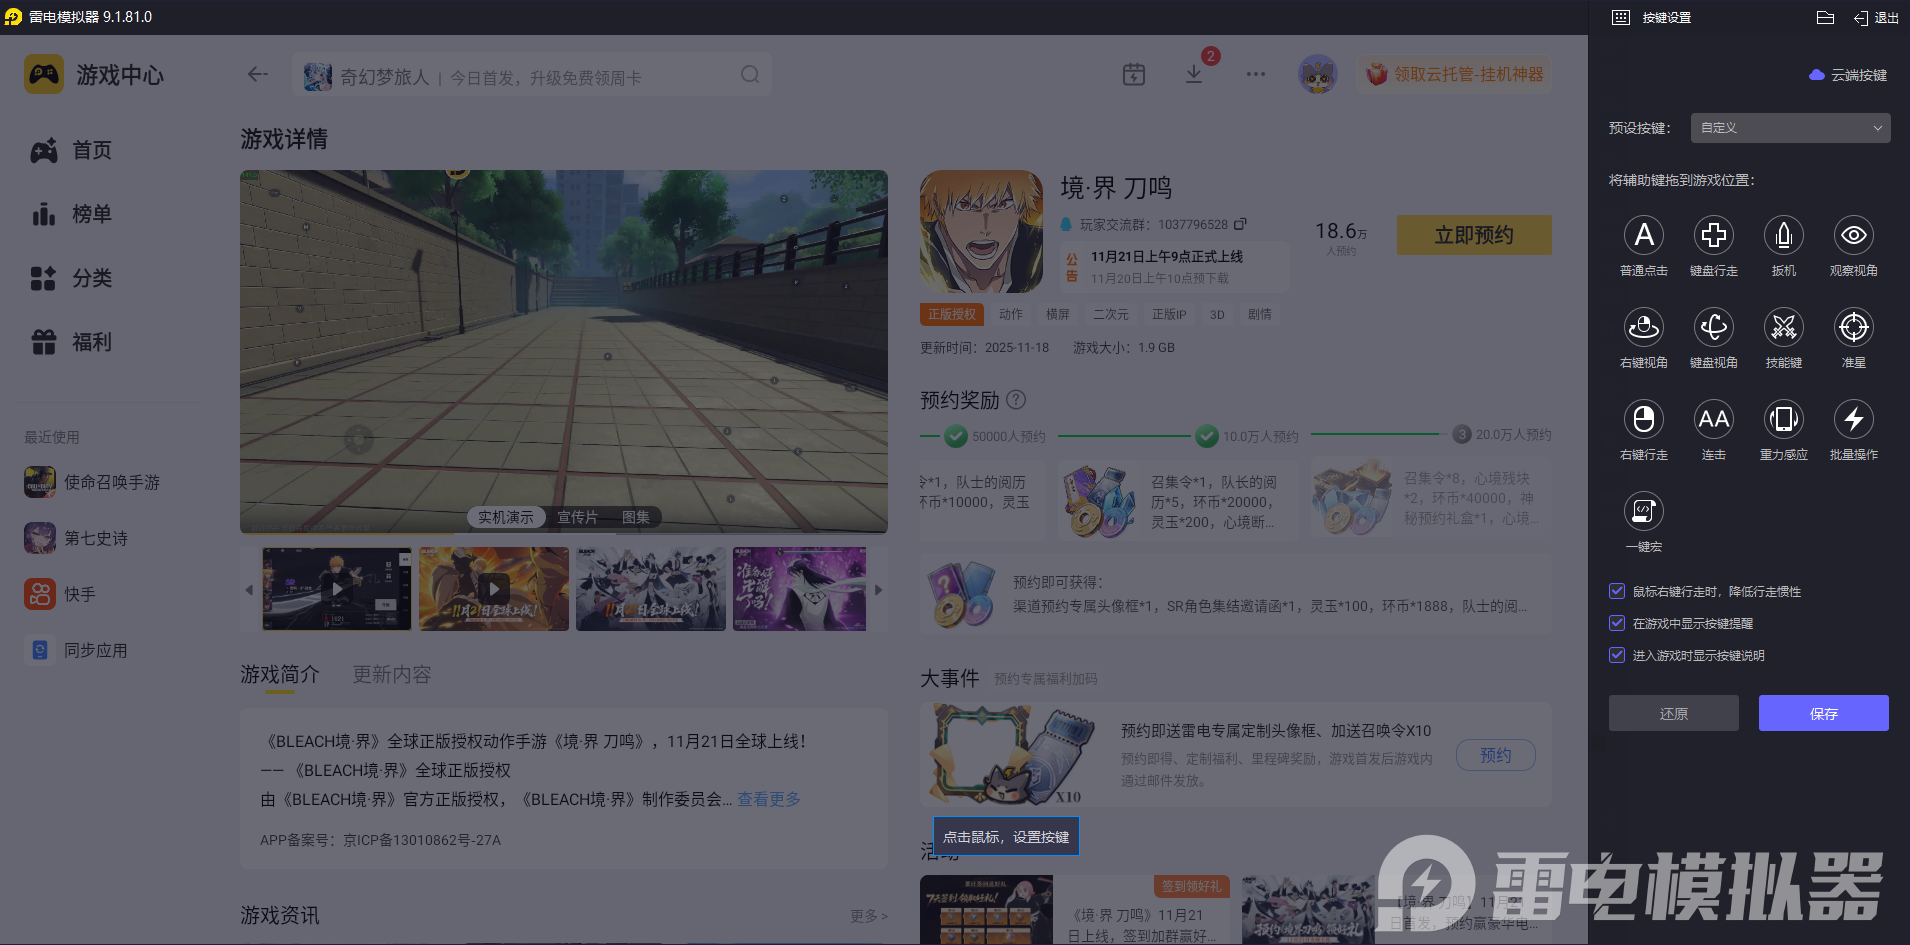Click the 二次元 genre tag
Viewport: 1910px width, 945px height.
(1110, 314)
